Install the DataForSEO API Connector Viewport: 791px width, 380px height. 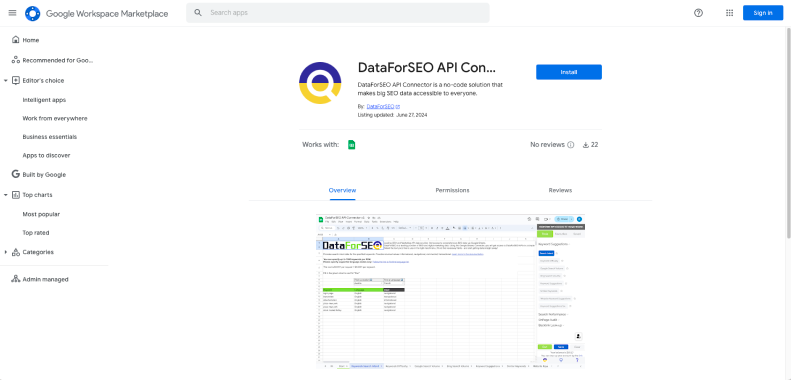tap(569, 72)
